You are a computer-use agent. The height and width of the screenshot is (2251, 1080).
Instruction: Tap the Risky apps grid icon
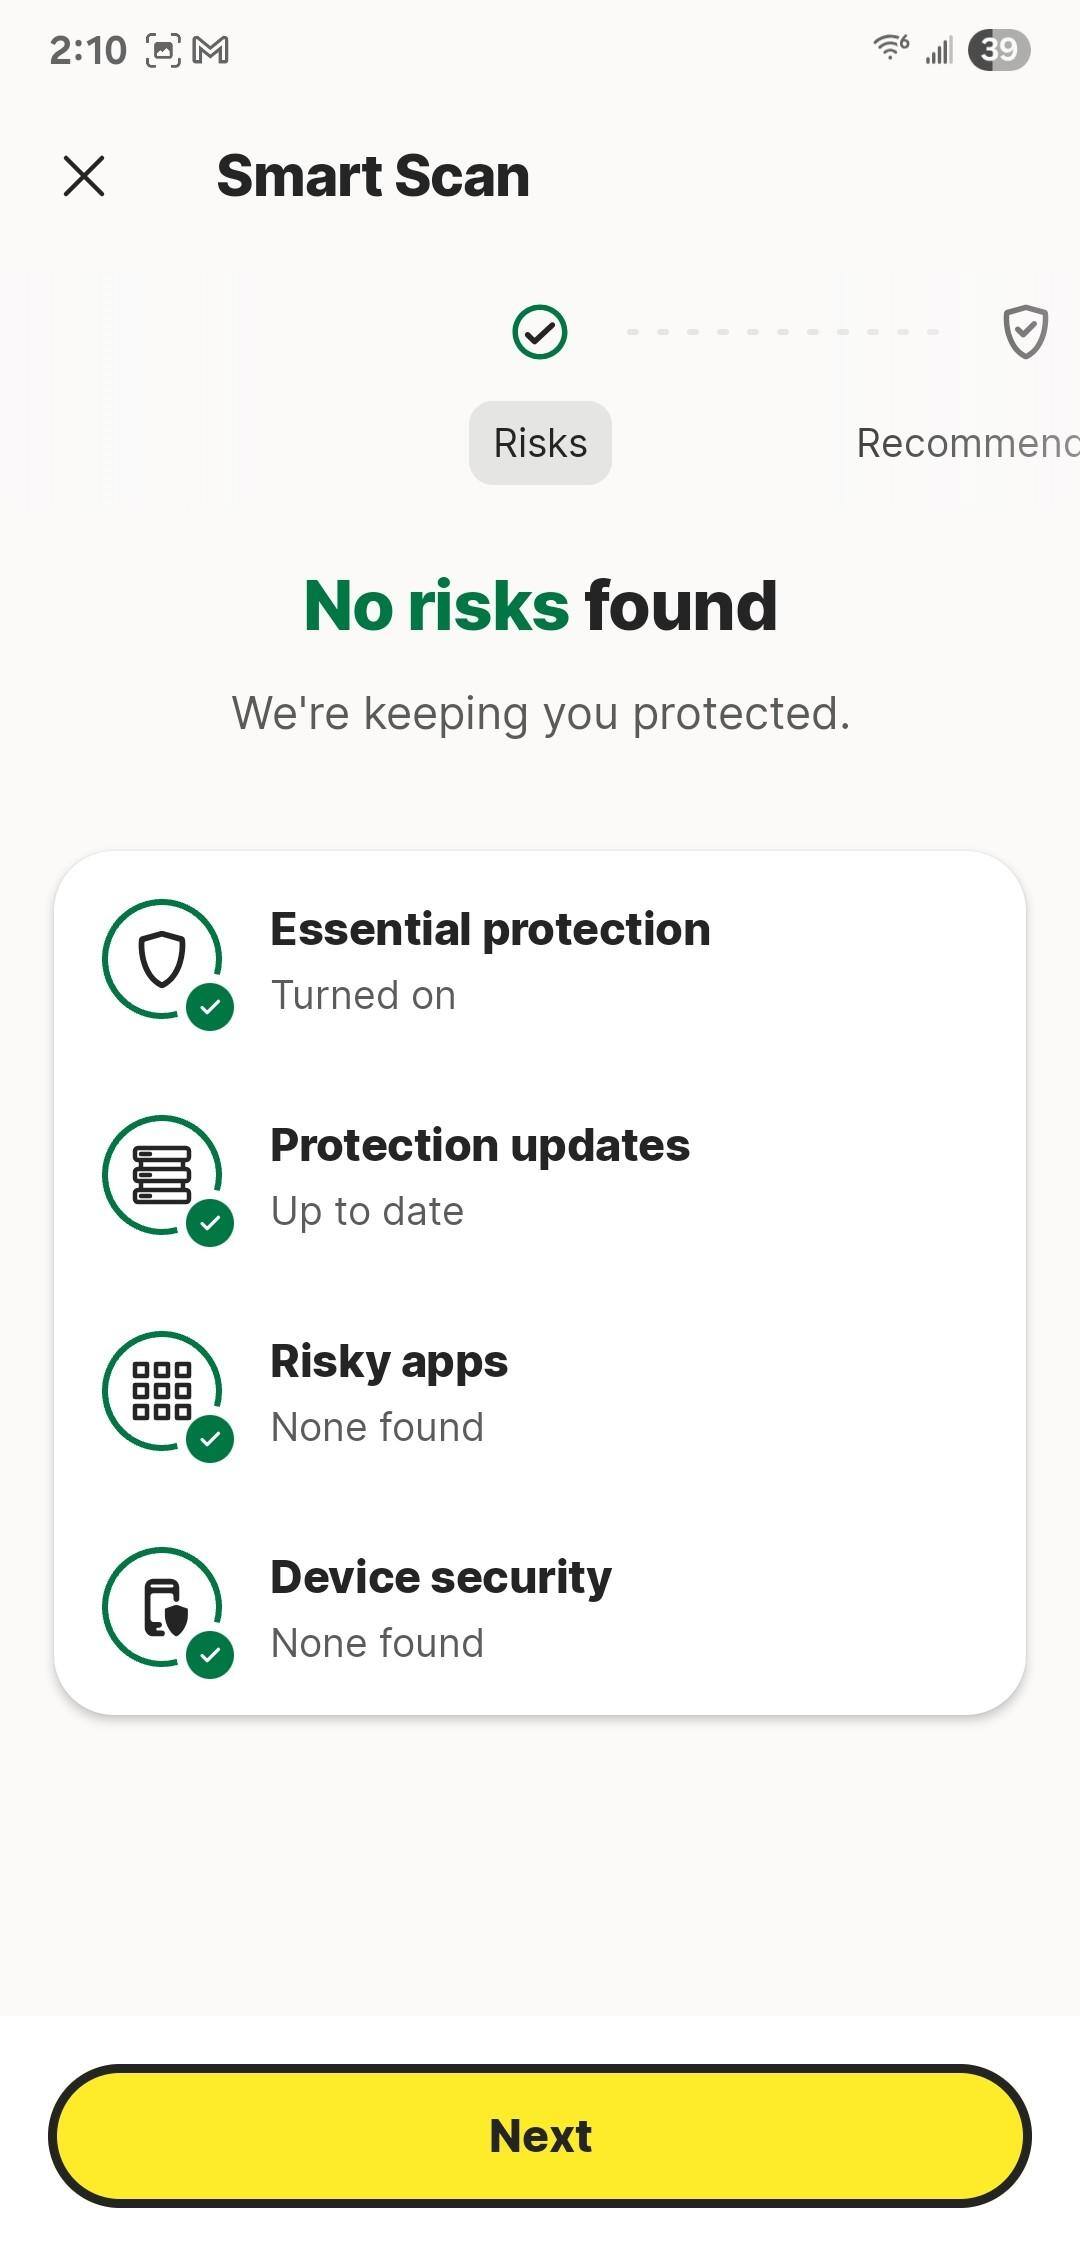(162, 1391)
